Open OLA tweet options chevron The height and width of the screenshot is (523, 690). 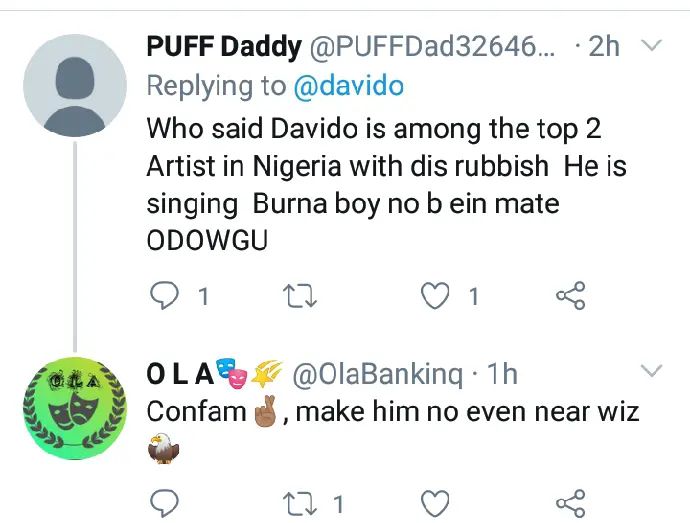651,372
